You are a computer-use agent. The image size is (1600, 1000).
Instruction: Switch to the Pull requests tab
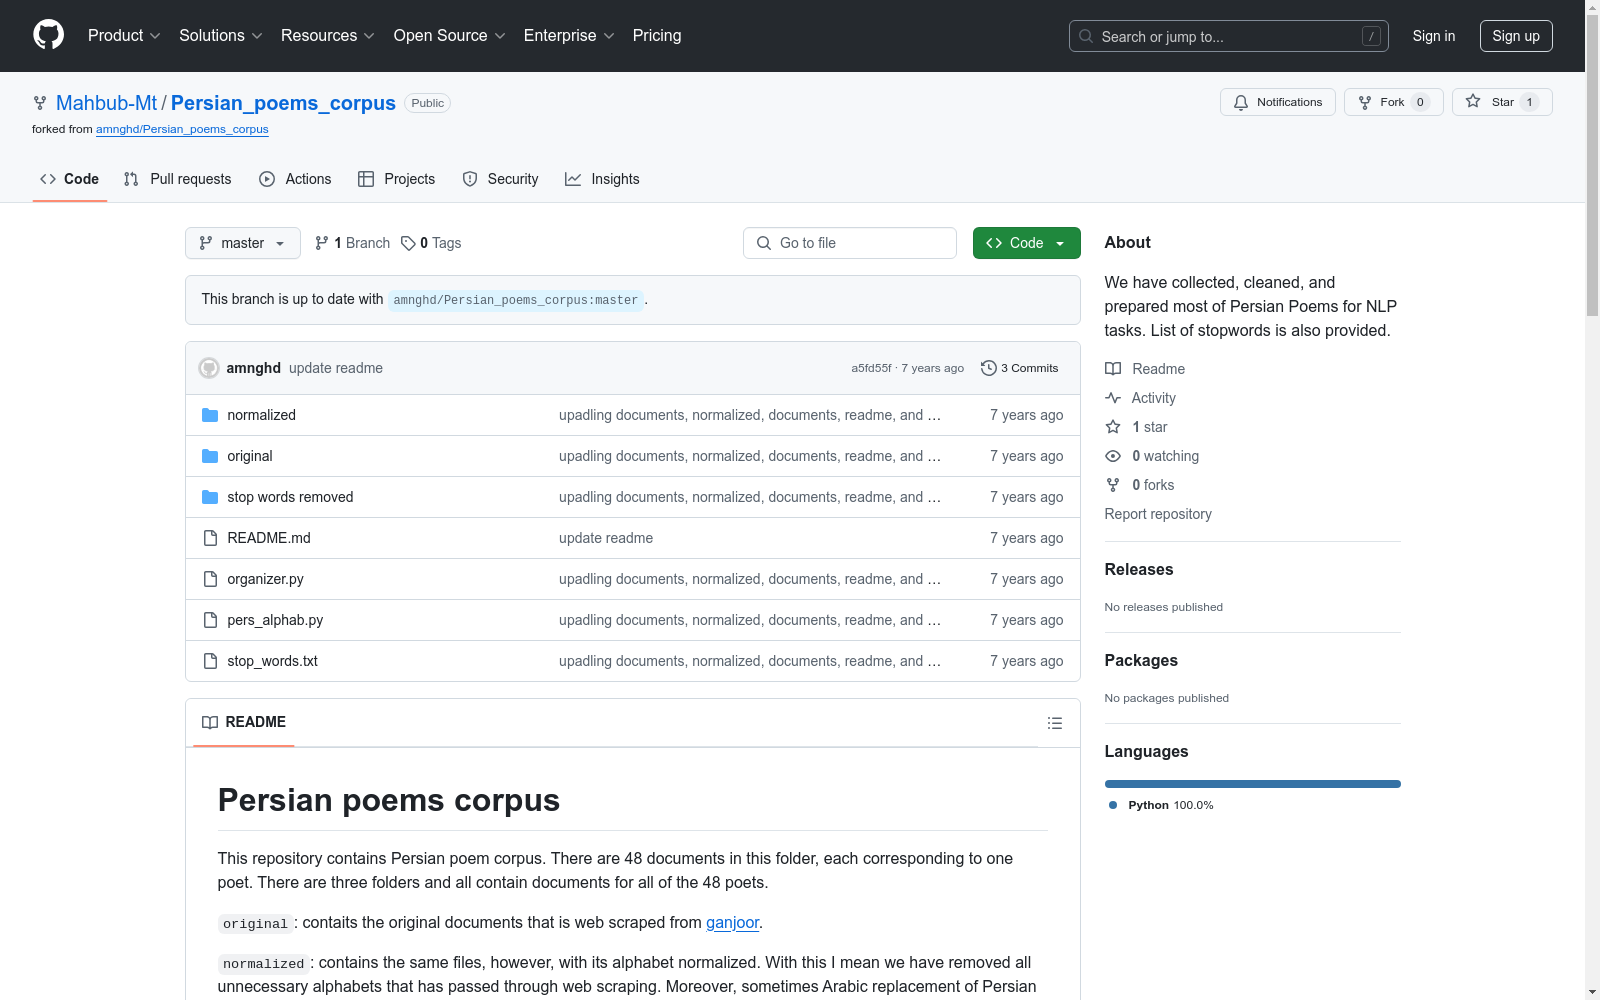[178, 179]
